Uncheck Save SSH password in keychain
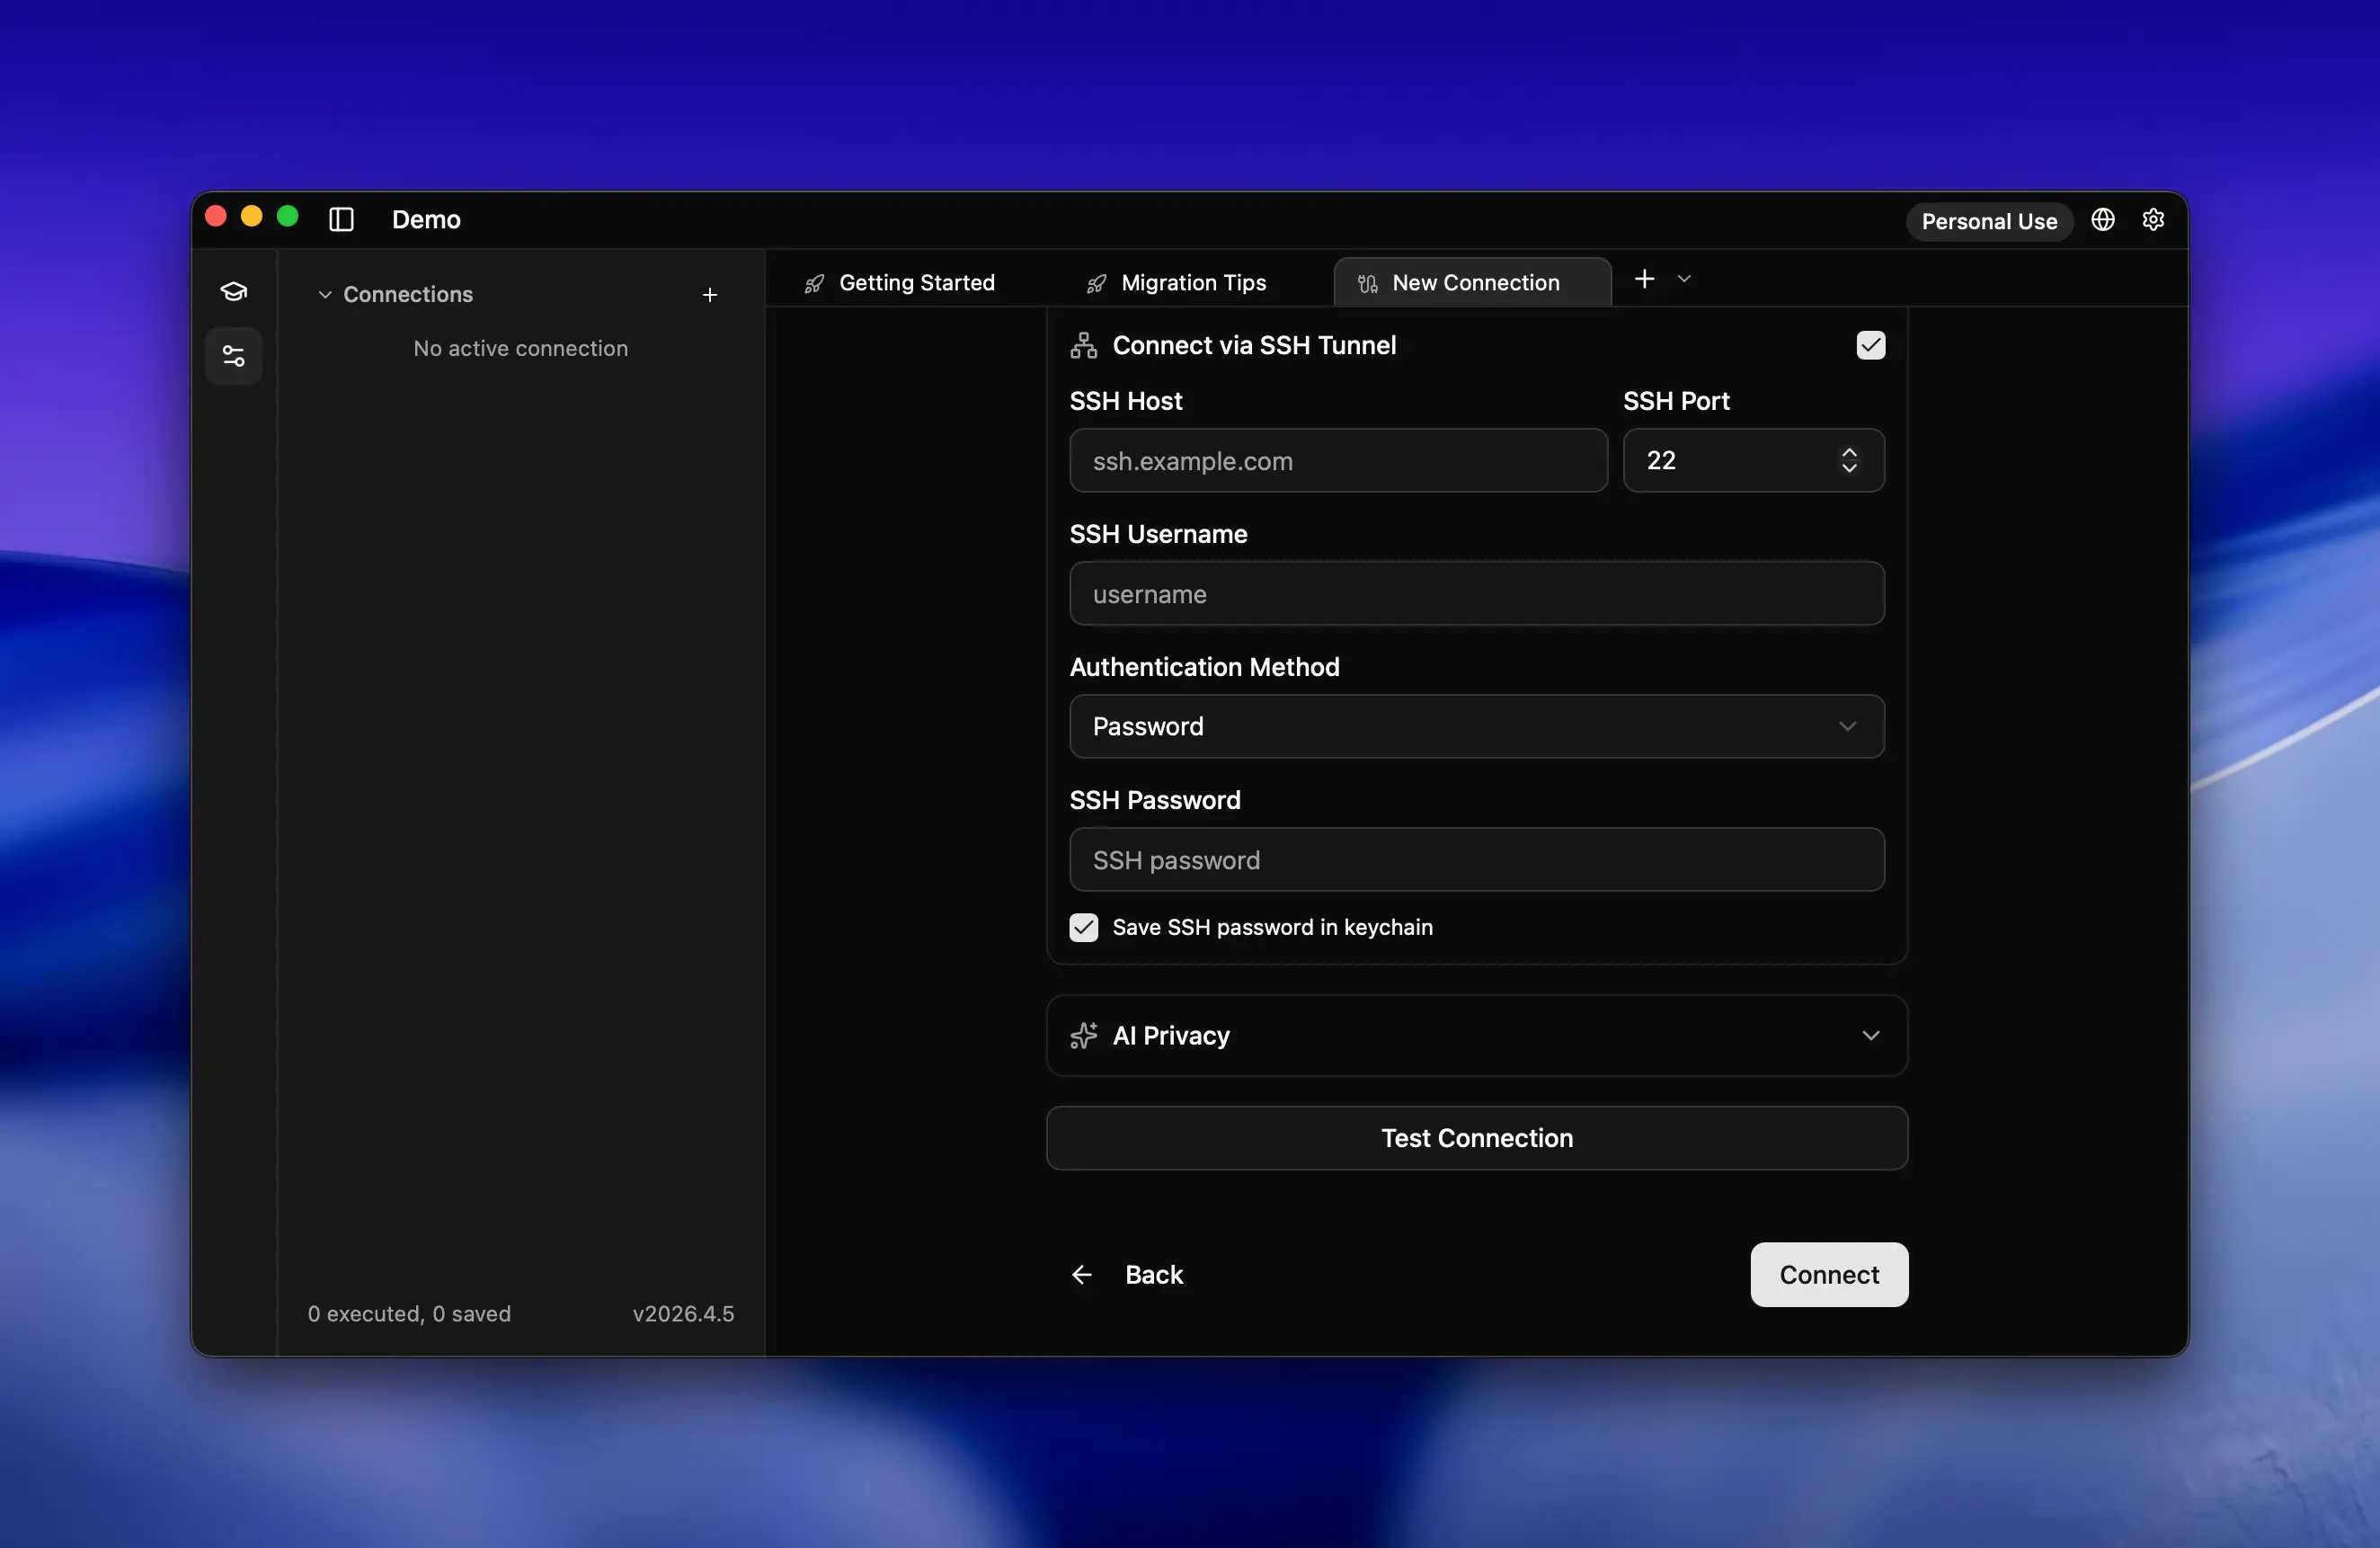 (x=1084, y=927)
